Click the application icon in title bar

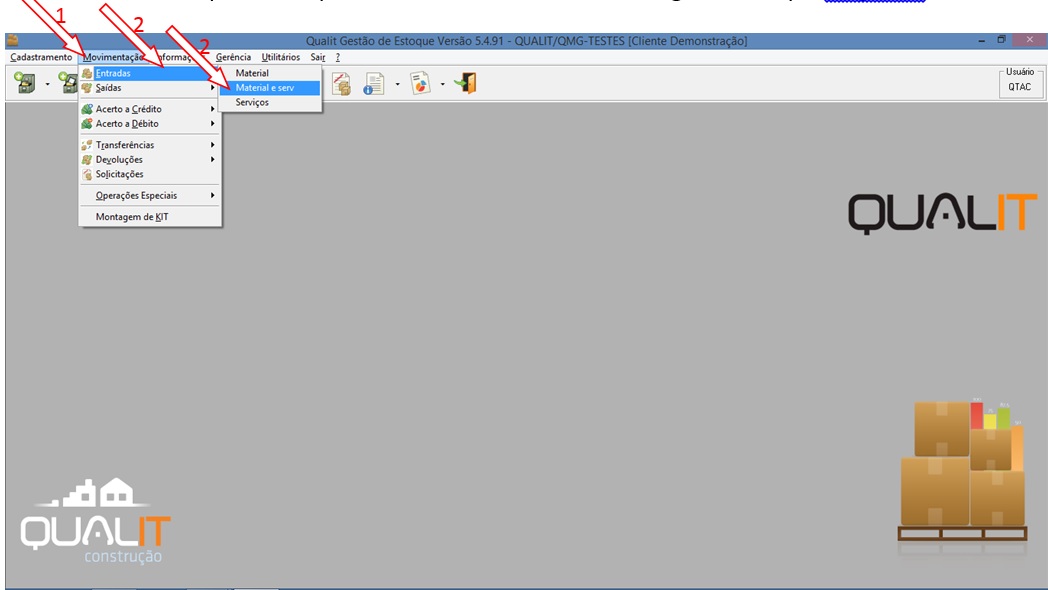click(x=12, y=41)
